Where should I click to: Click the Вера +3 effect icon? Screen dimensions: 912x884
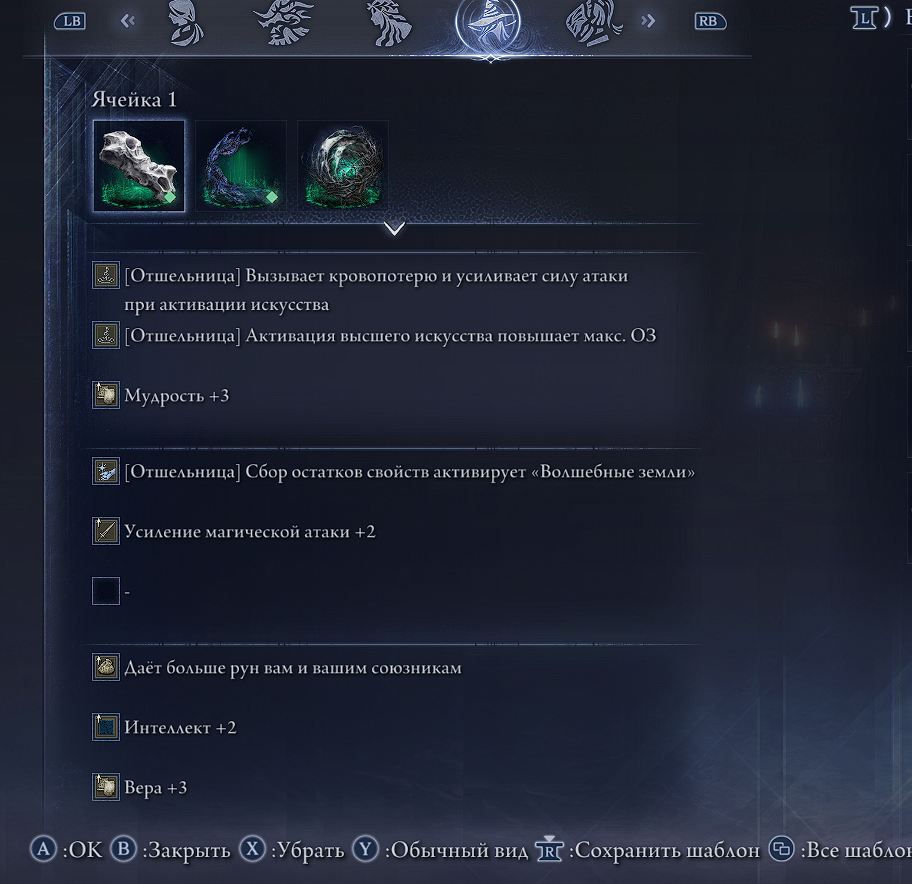(x=106, y=787)
